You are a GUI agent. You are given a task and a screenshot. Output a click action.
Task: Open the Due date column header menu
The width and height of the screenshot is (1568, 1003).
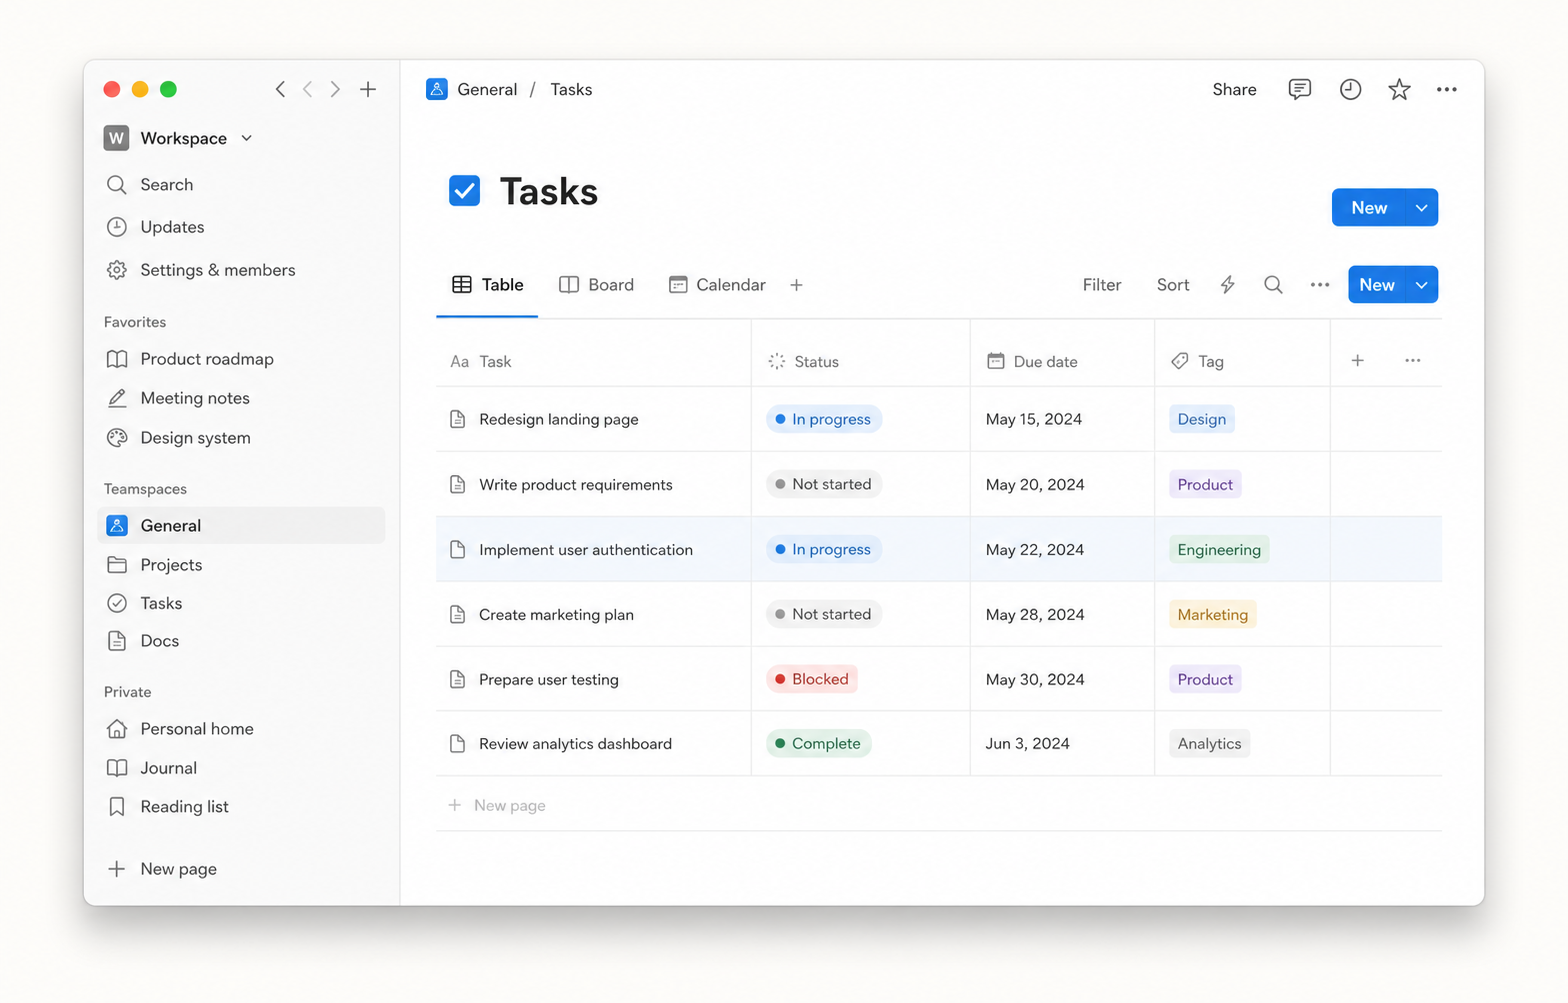[x=1062, y=361]
